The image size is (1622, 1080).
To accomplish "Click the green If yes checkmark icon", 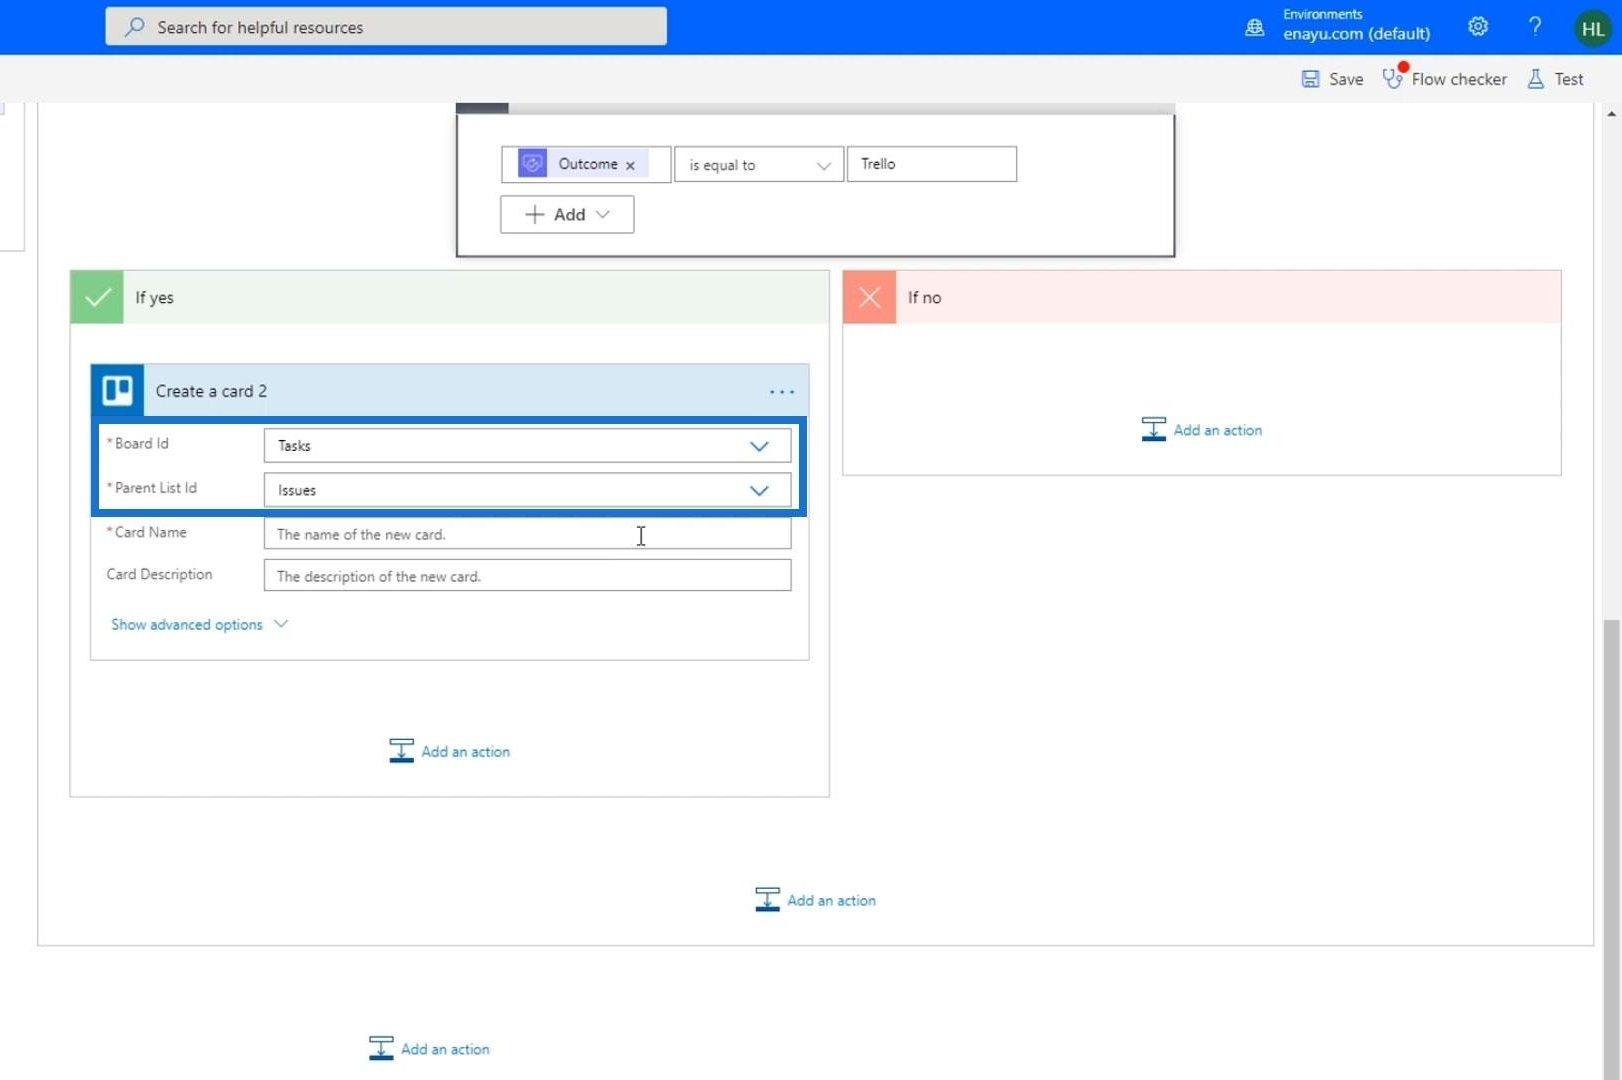I will click(x=97, y=297).
